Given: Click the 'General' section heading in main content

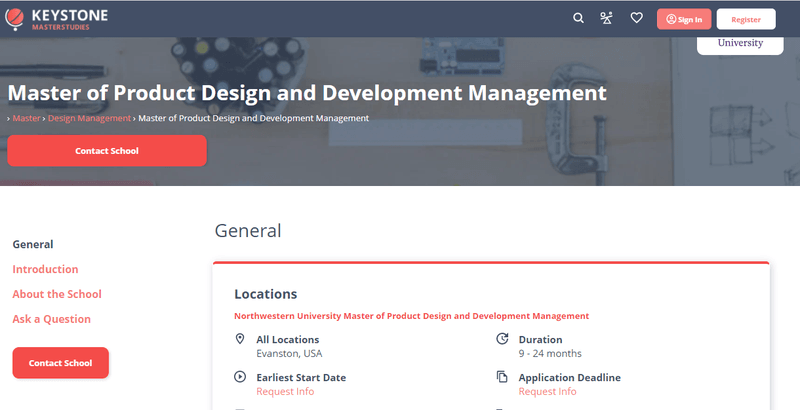Looking at the screenshot, I should pyautogui.click(x=248, y=230).
